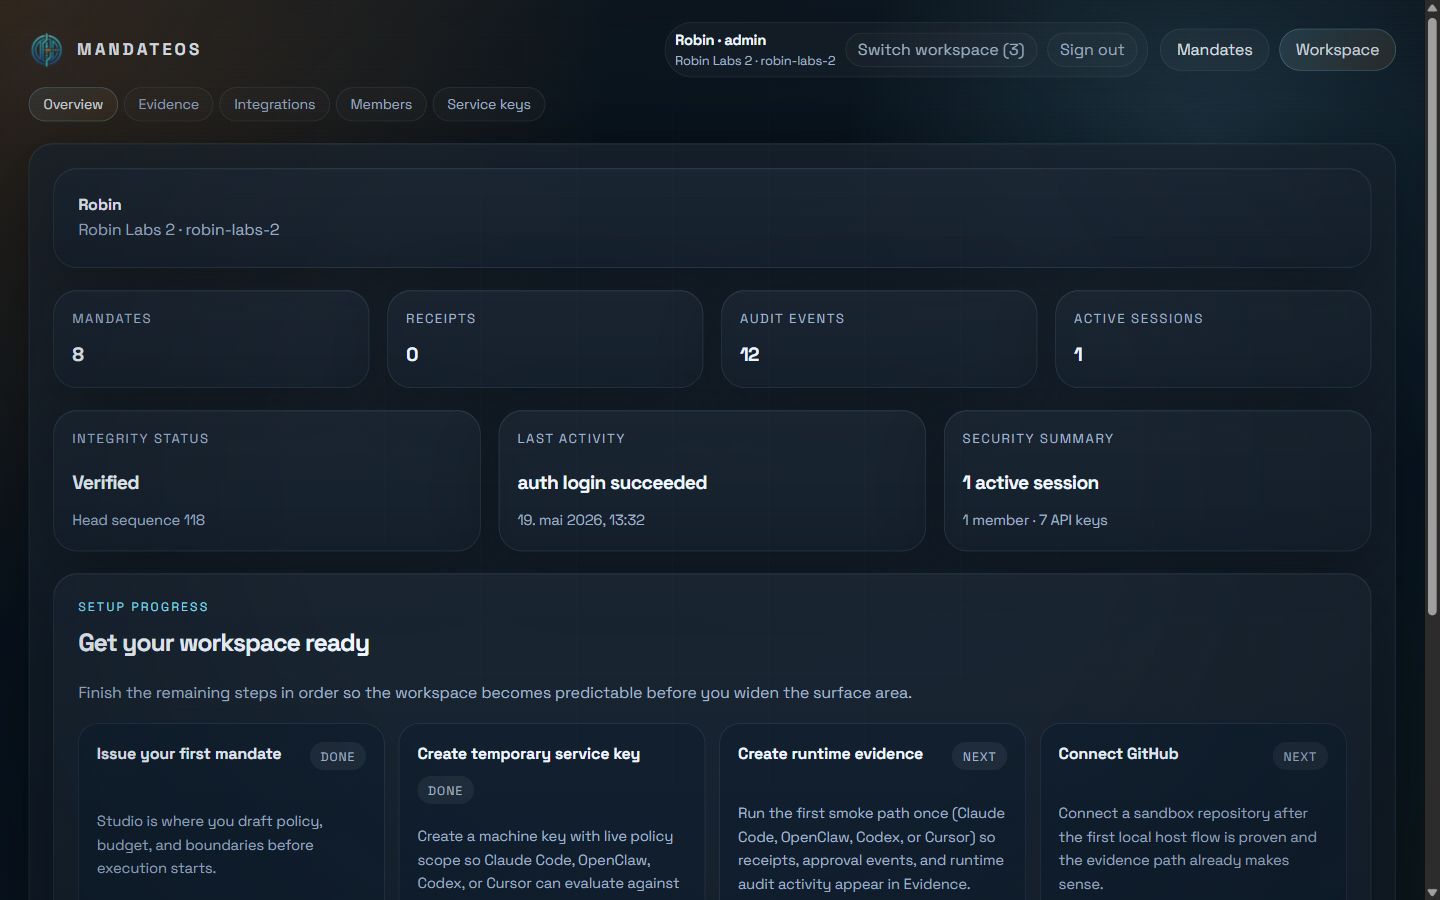1440x900 pixels.
Task: Open the Mandates section
Action: coord(1214,50)
